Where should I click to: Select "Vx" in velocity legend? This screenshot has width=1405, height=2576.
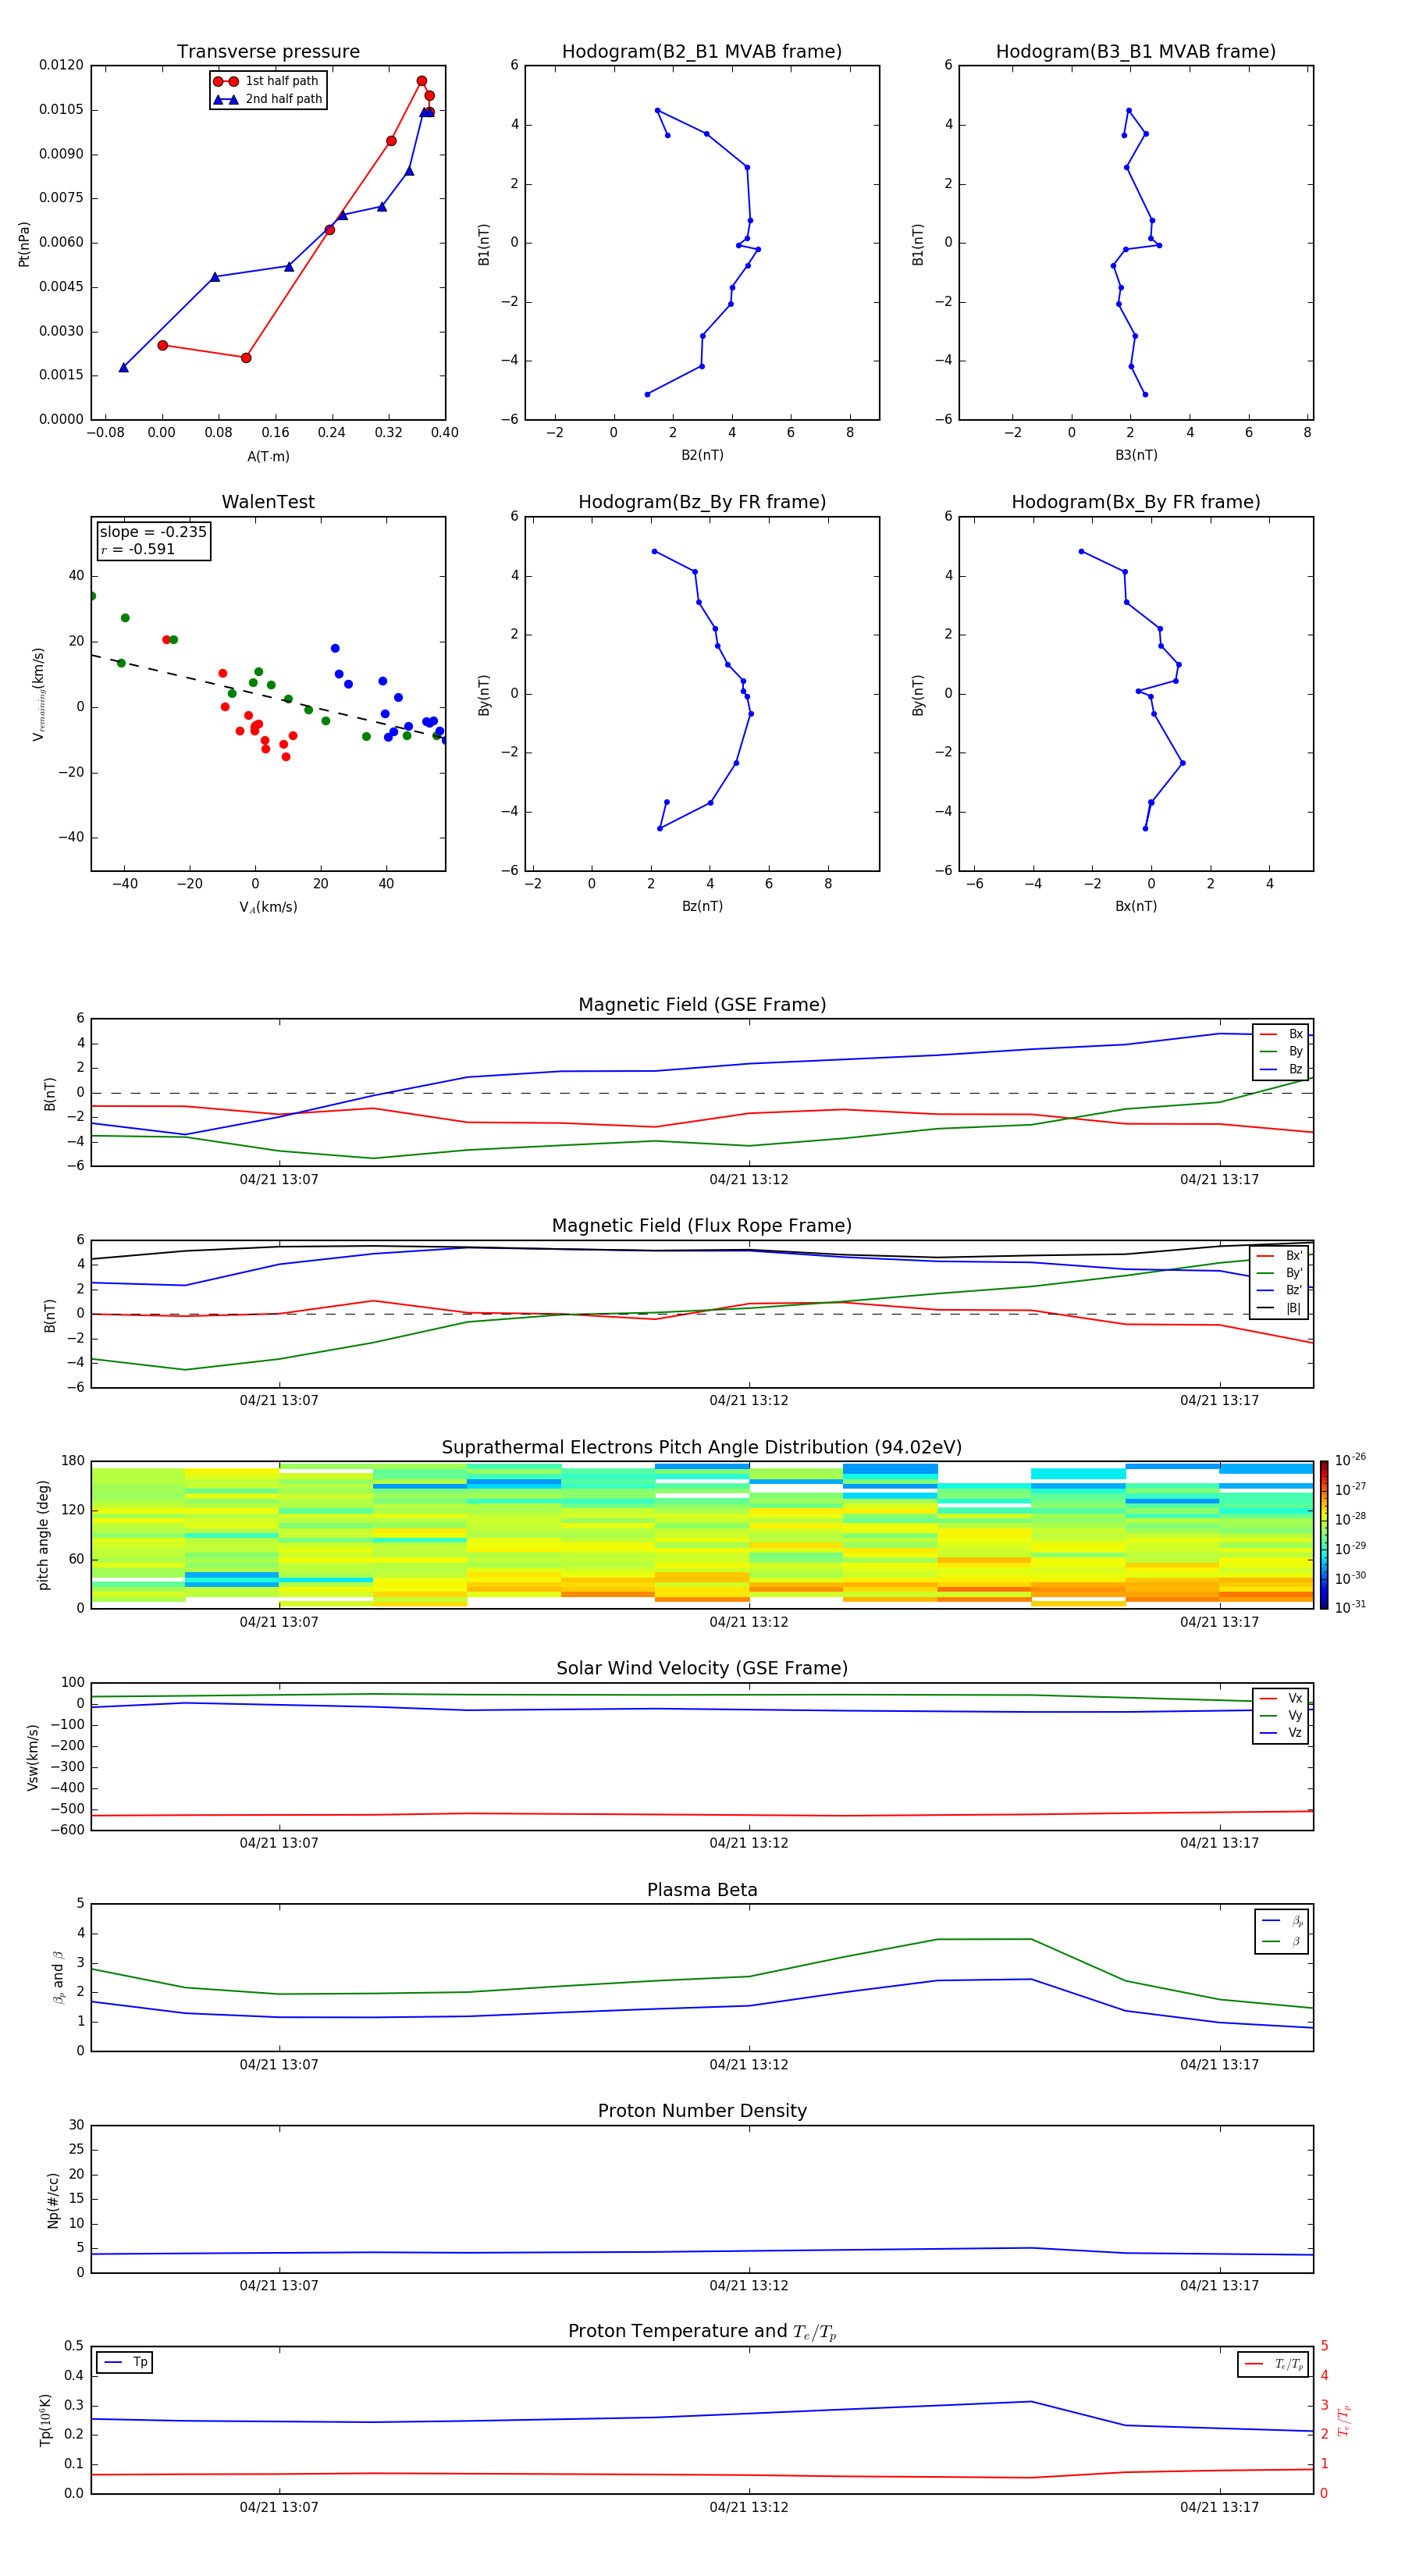point(1281,1698)
